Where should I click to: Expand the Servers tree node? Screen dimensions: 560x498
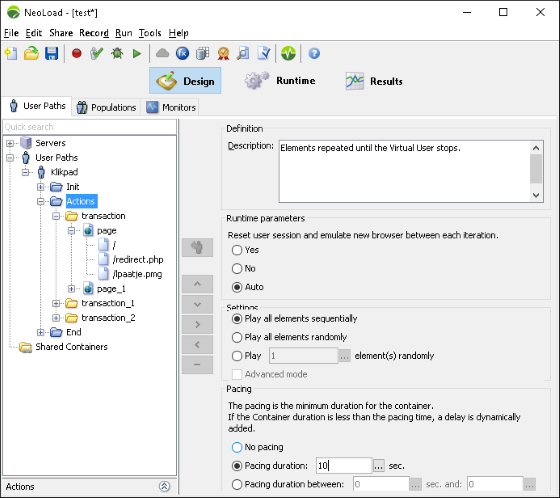point(10,143)
